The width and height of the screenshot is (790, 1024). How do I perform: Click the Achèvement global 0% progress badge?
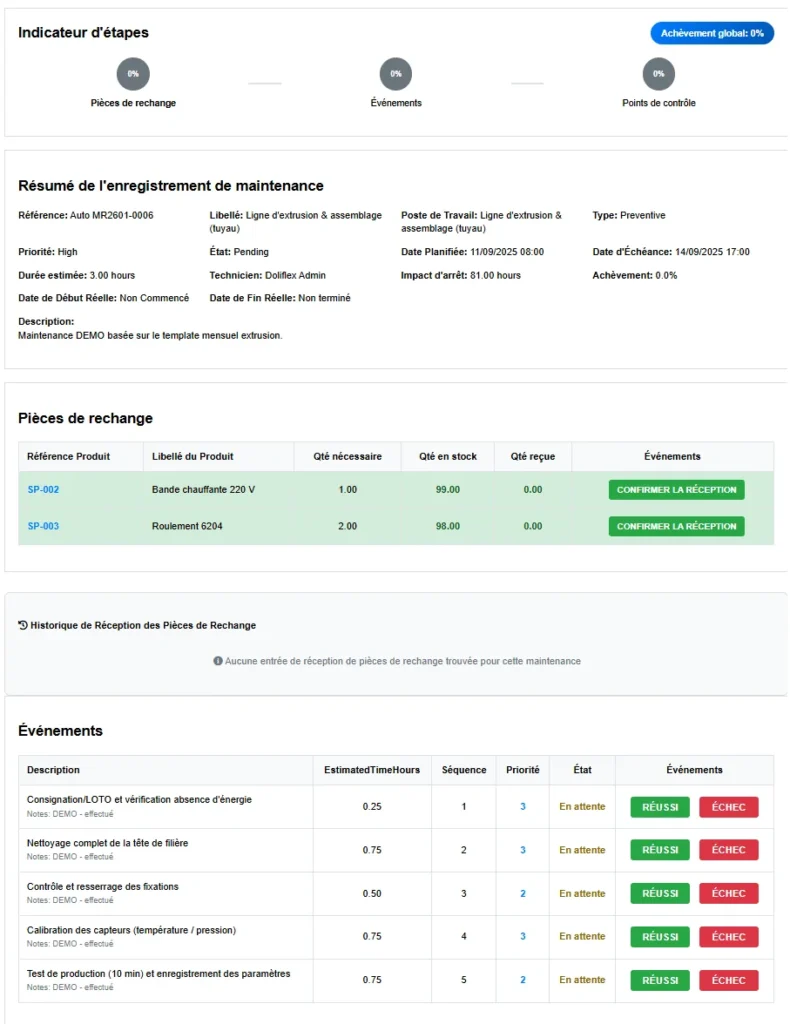pyautogui.click(x=712, y=33)
